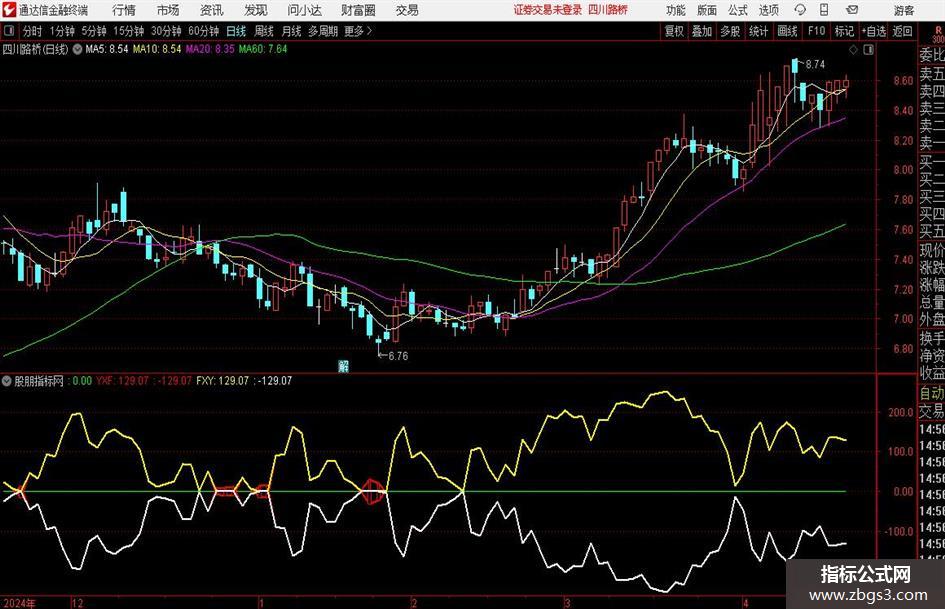Select the 月线 monthly chart tab

pyautogui.click(x=291, y=31)
